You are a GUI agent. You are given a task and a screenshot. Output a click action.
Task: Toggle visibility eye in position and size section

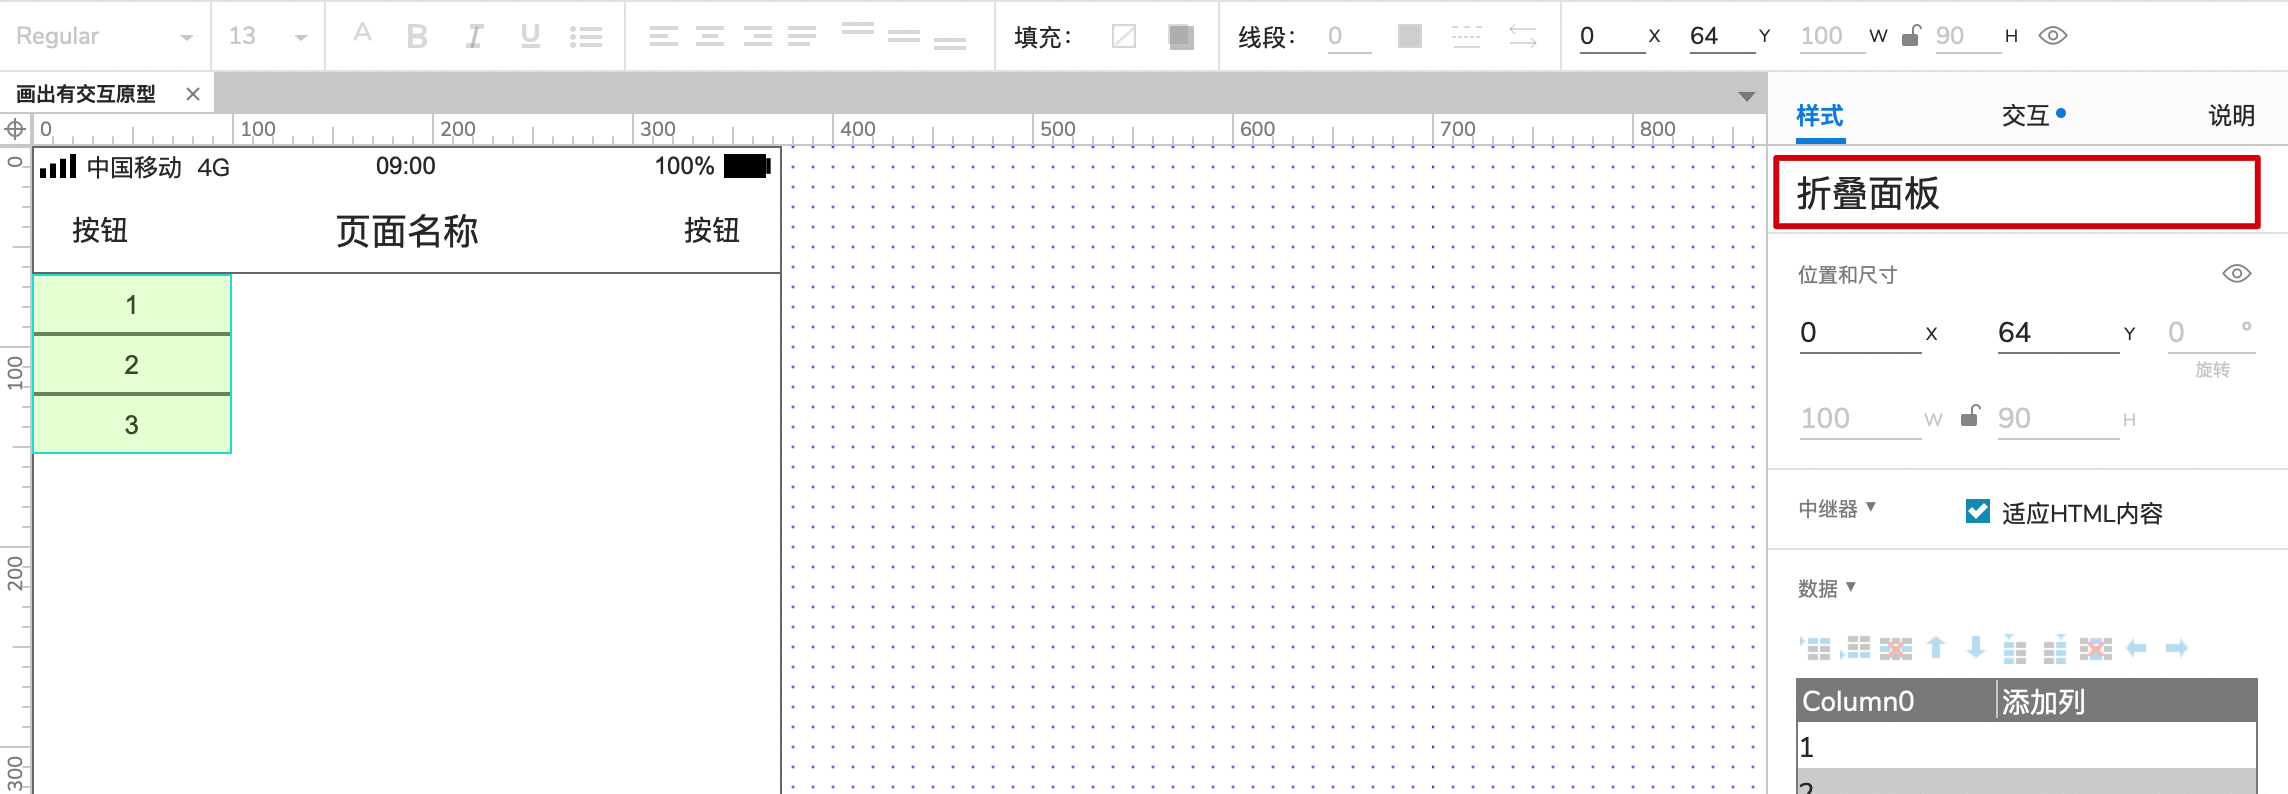[2237, 273]
